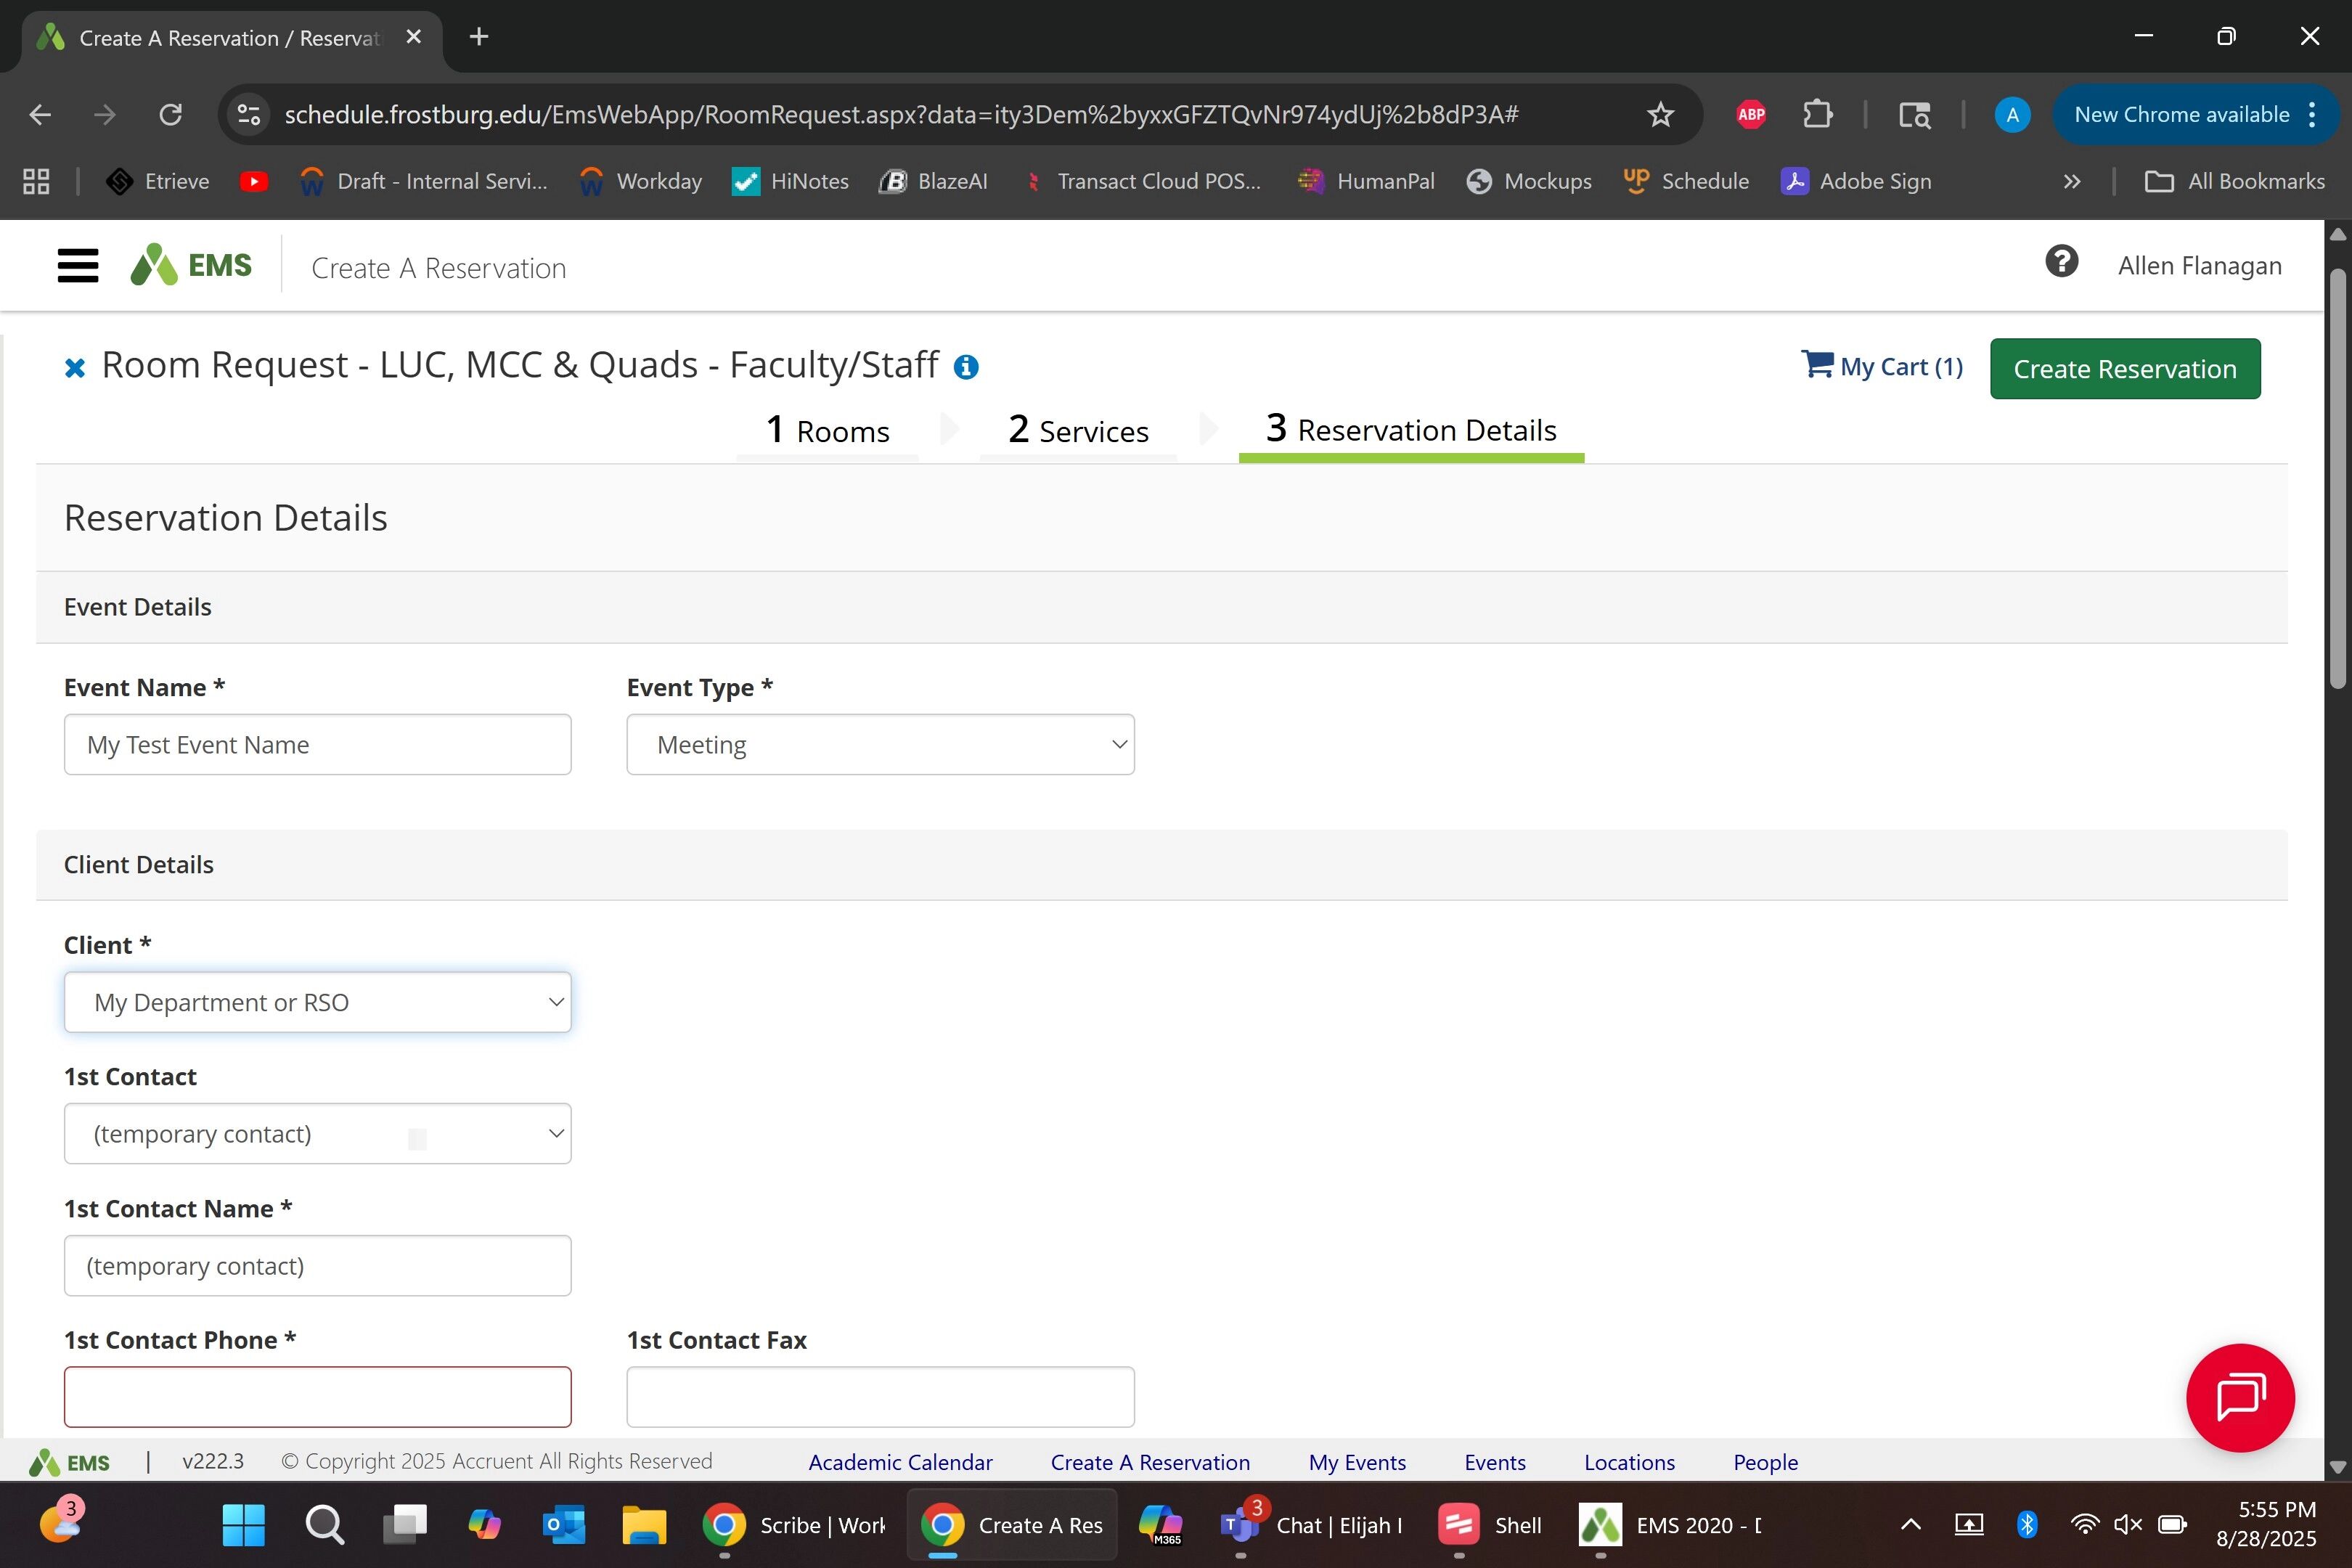Open the My Cart shopping cart
Screen dimensions: 2352x1568
(x=1882, y=366)
